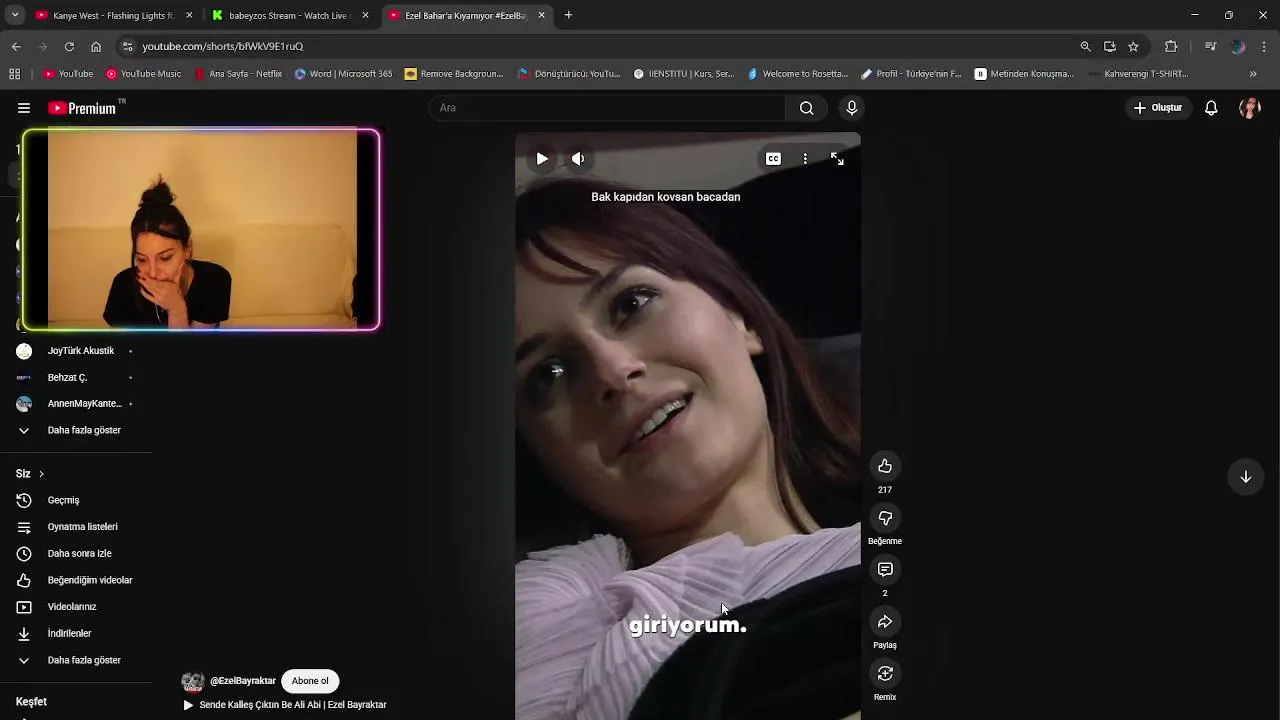This screenshot has width=1280, height=720.
Task: Subscribe with Abone ol button
Action: (x=310, y=681)
